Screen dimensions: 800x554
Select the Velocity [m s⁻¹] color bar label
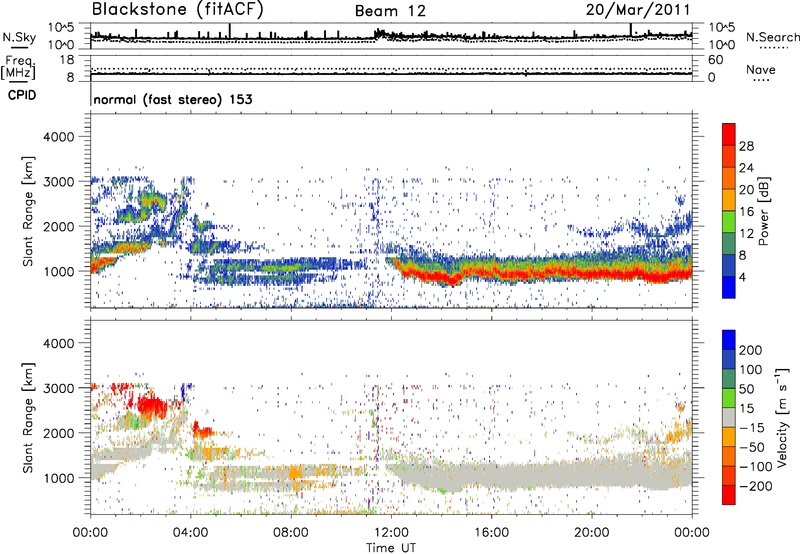(782, 417)
